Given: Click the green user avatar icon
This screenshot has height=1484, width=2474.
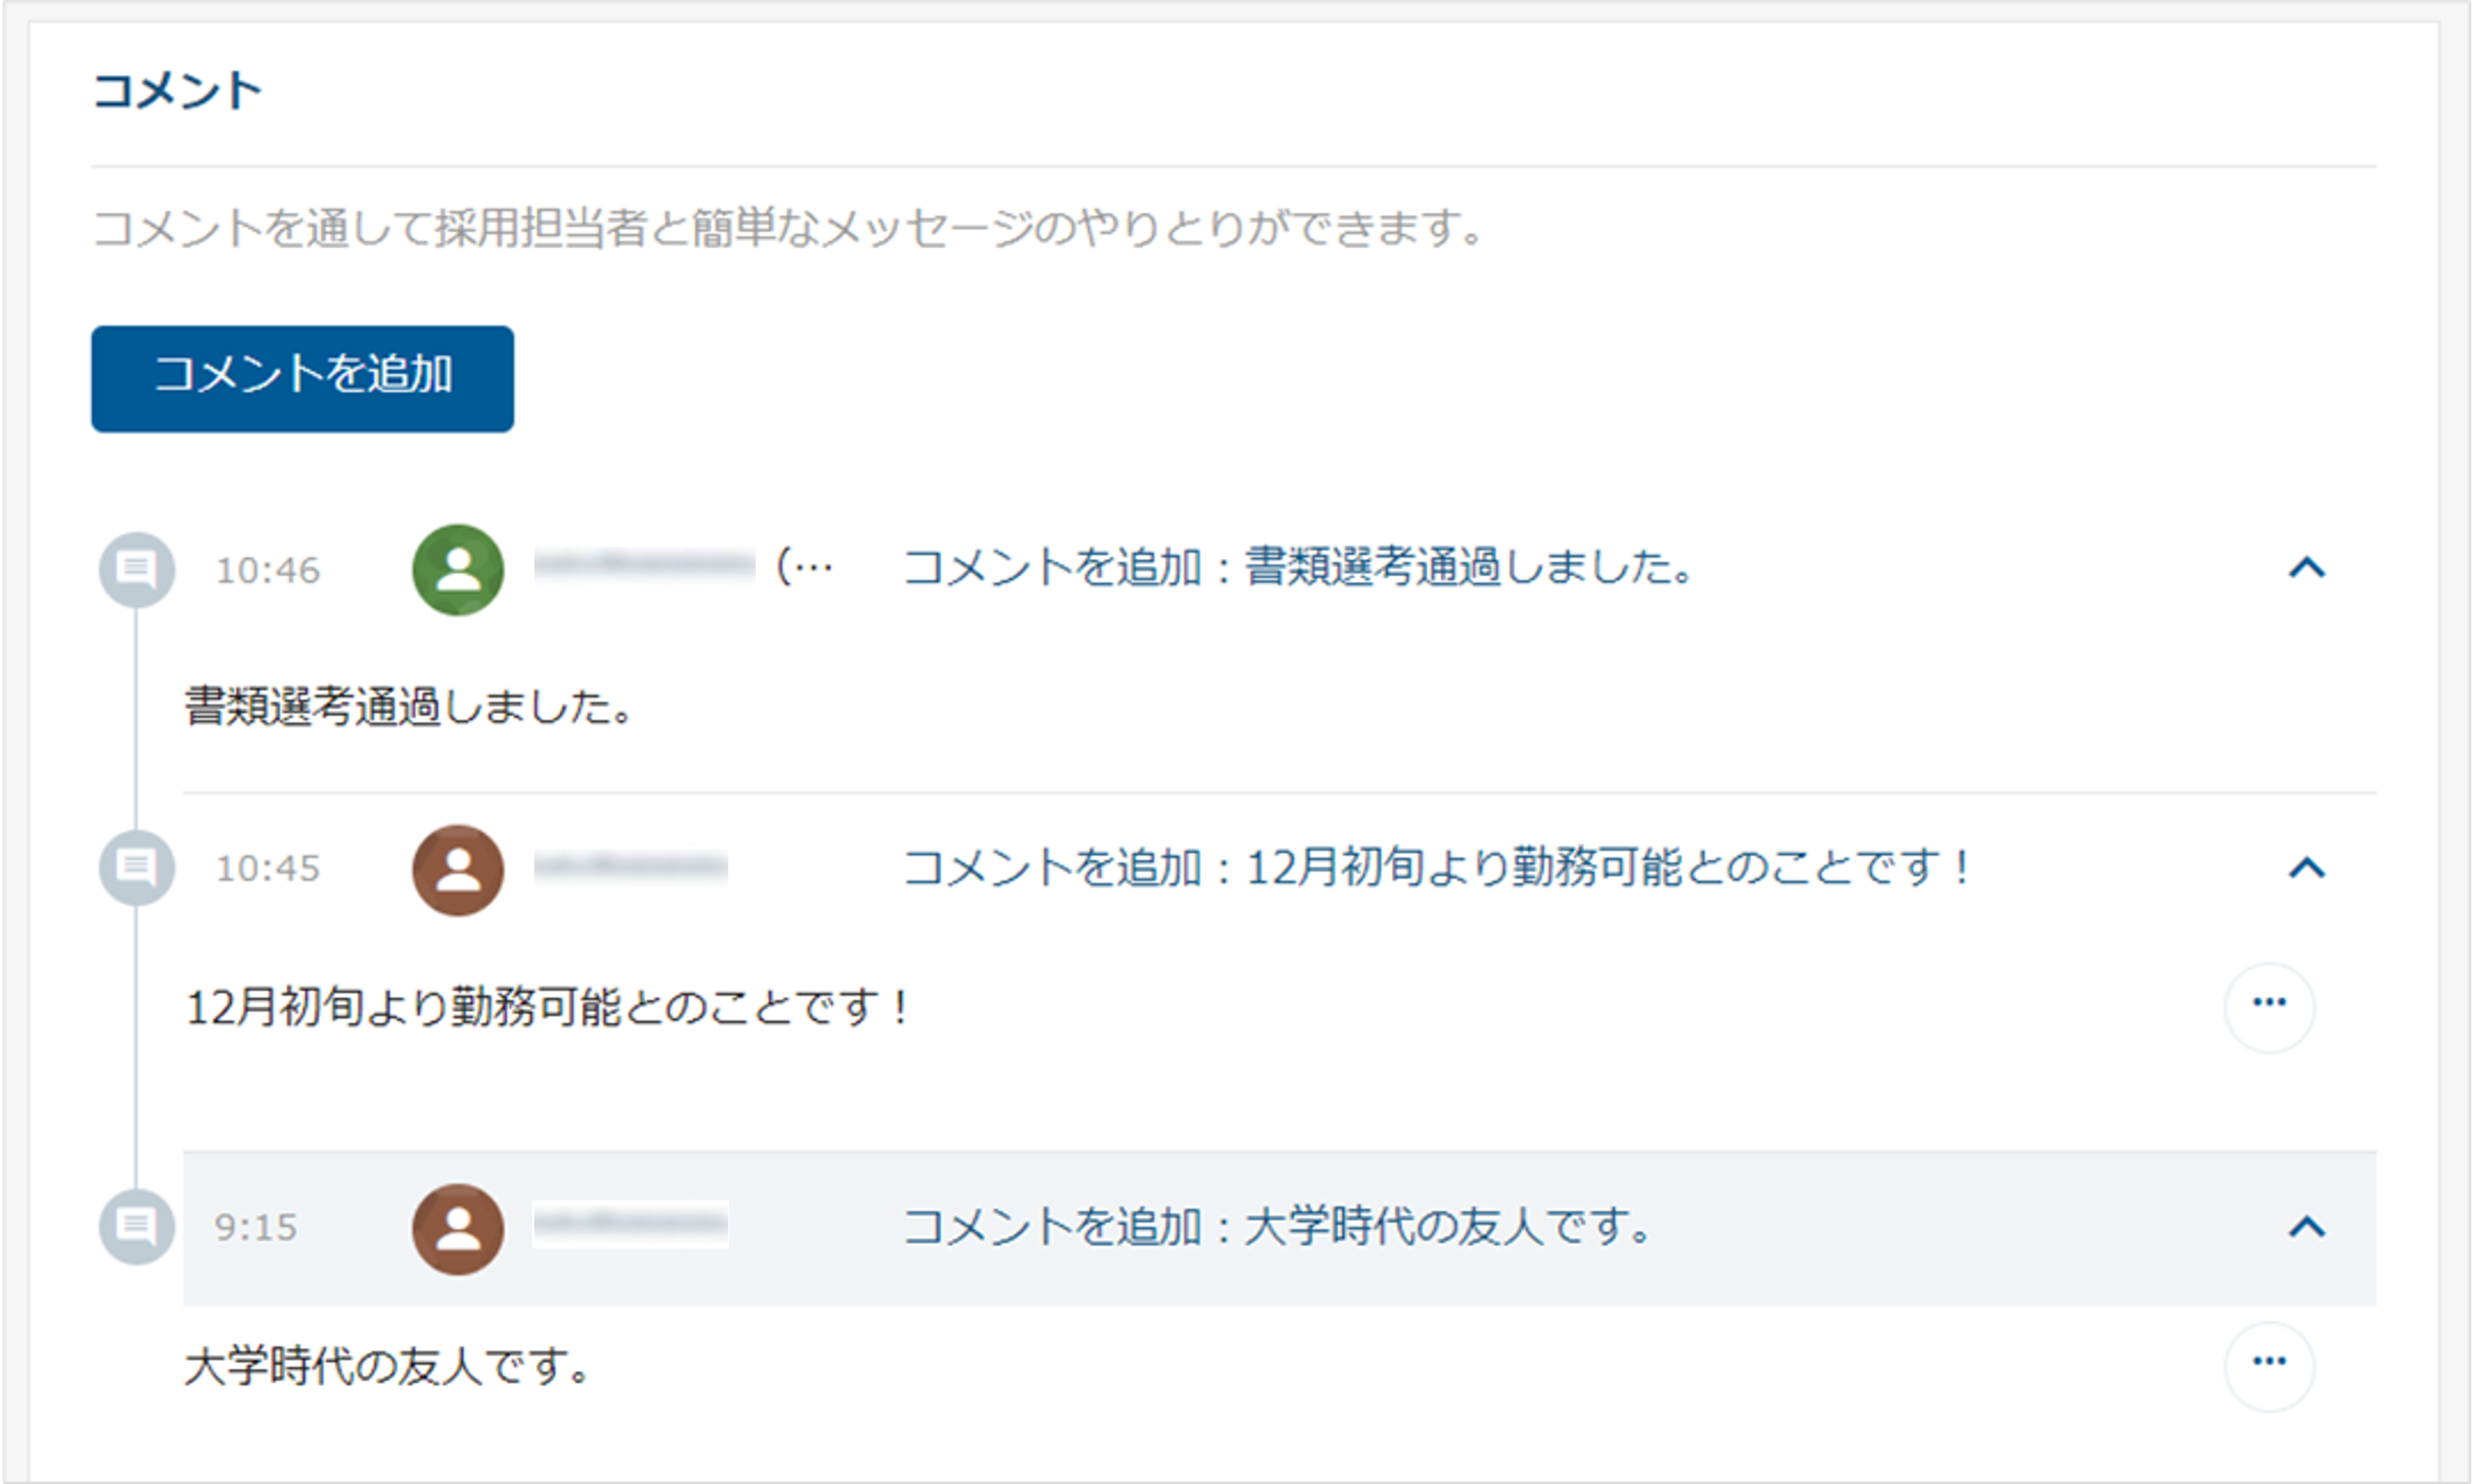Looking at the screenshot, I should click(458, 570).
